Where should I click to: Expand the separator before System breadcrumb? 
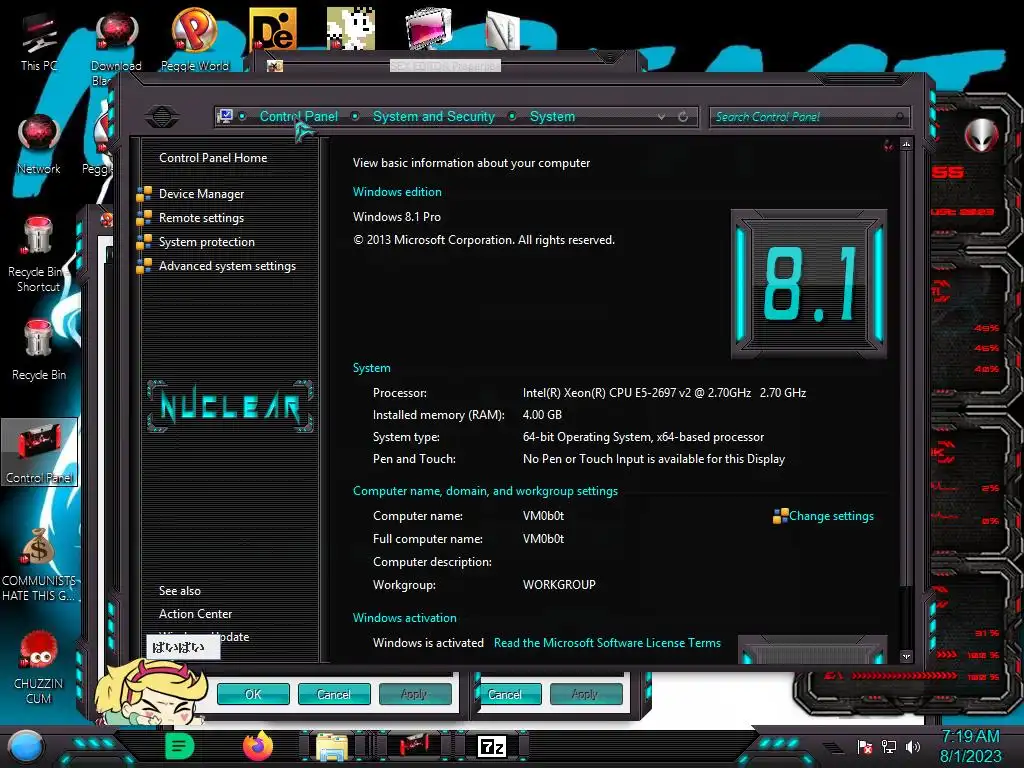click(x=513, y=116)
